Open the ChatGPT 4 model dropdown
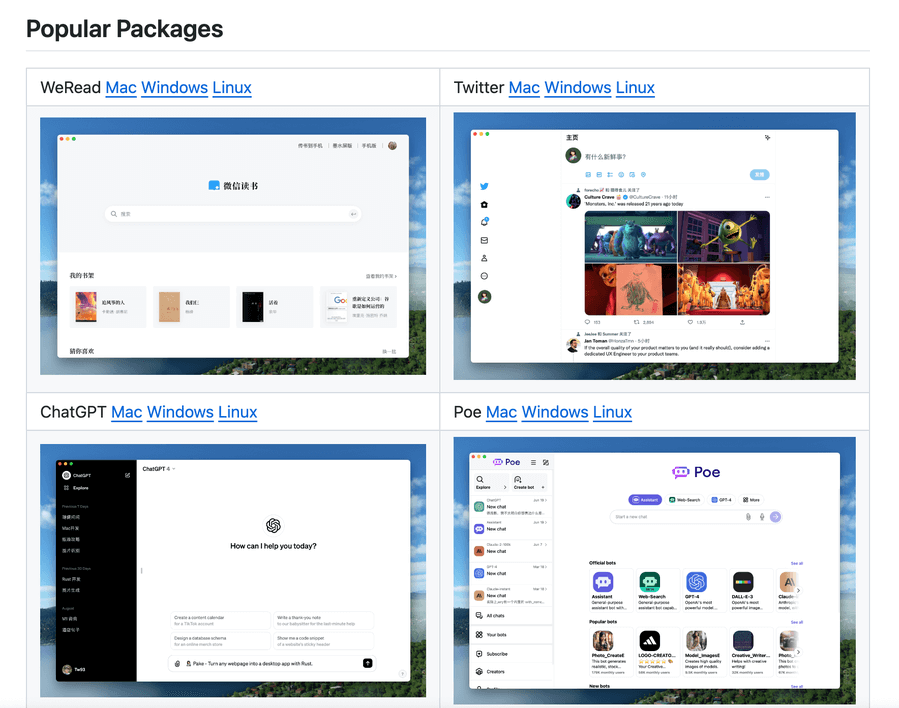 click(159, 469)
